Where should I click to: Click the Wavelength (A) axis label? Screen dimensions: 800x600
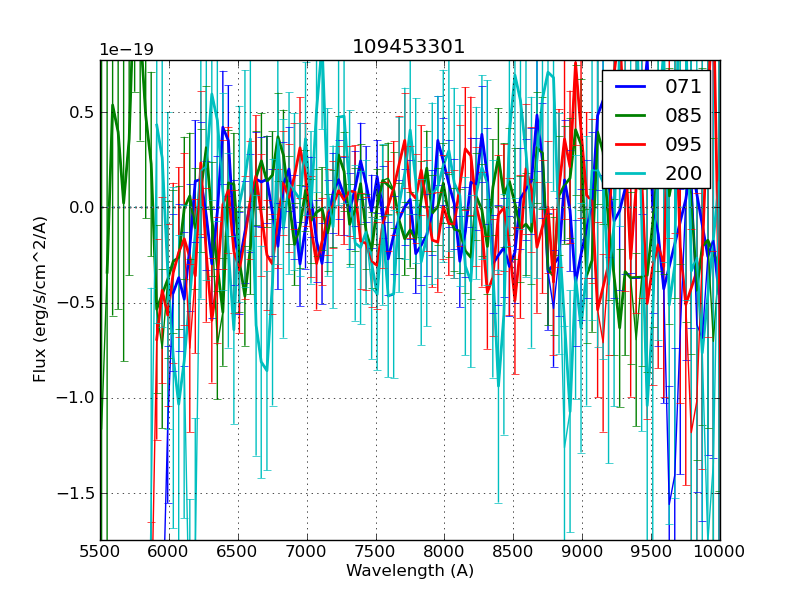[x=410, y=571]
